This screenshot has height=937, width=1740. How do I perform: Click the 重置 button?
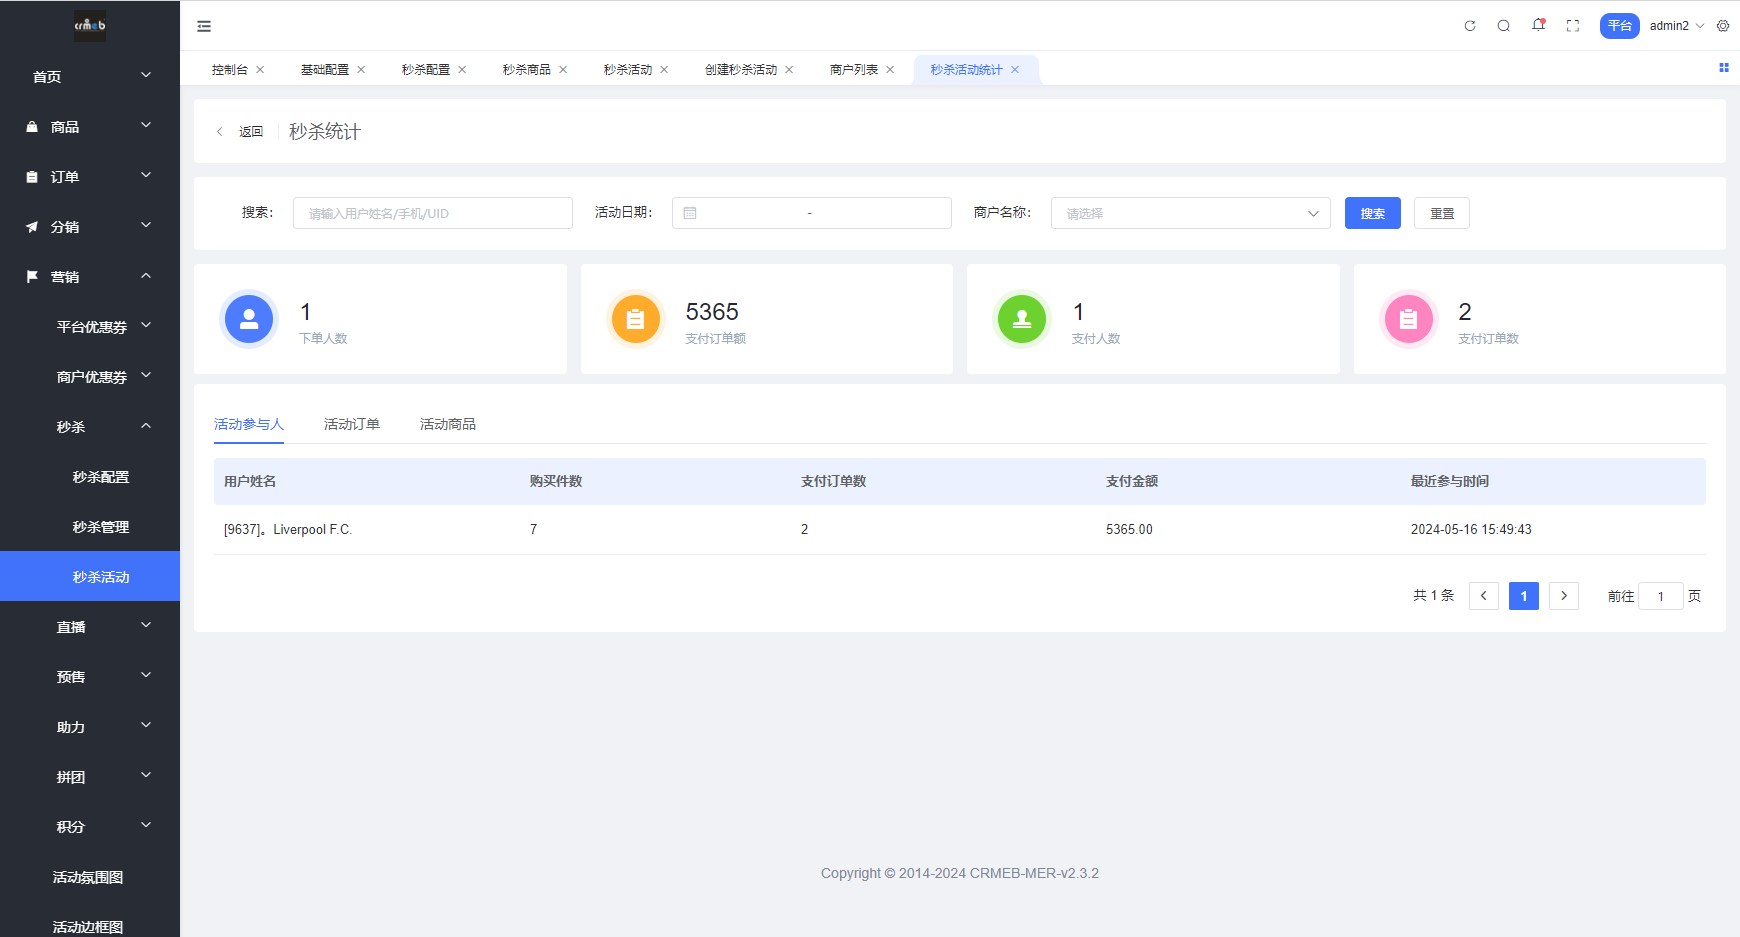coord(1442,213)
